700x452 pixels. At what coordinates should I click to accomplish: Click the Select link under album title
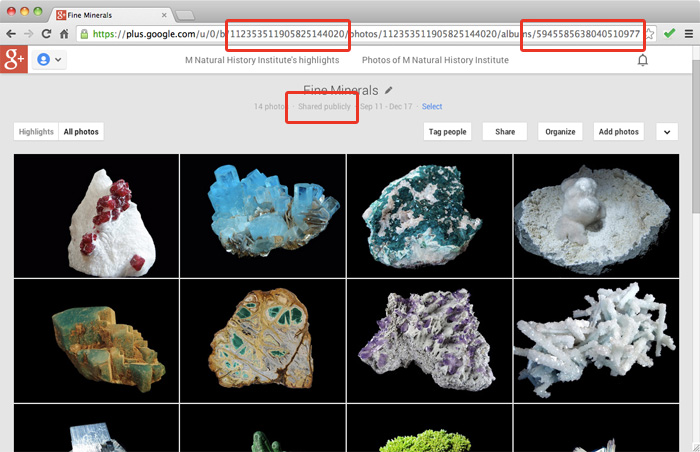(432, 107)
